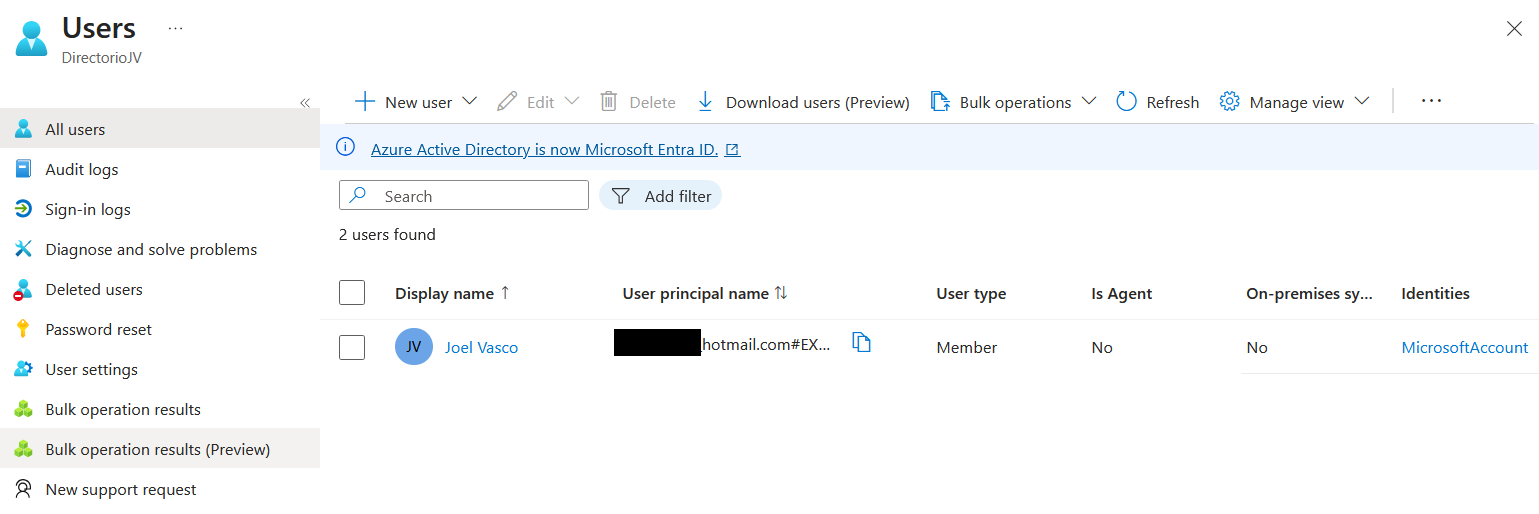Click the external link icon after Entra ID
The image size is (1539, 514).
click(x=733, y=150)
